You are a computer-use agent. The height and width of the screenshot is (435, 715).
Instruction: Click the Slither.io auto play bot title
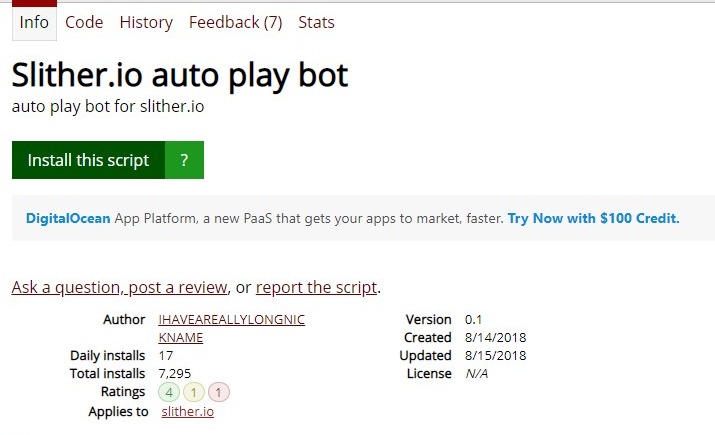tap(180, 76)
